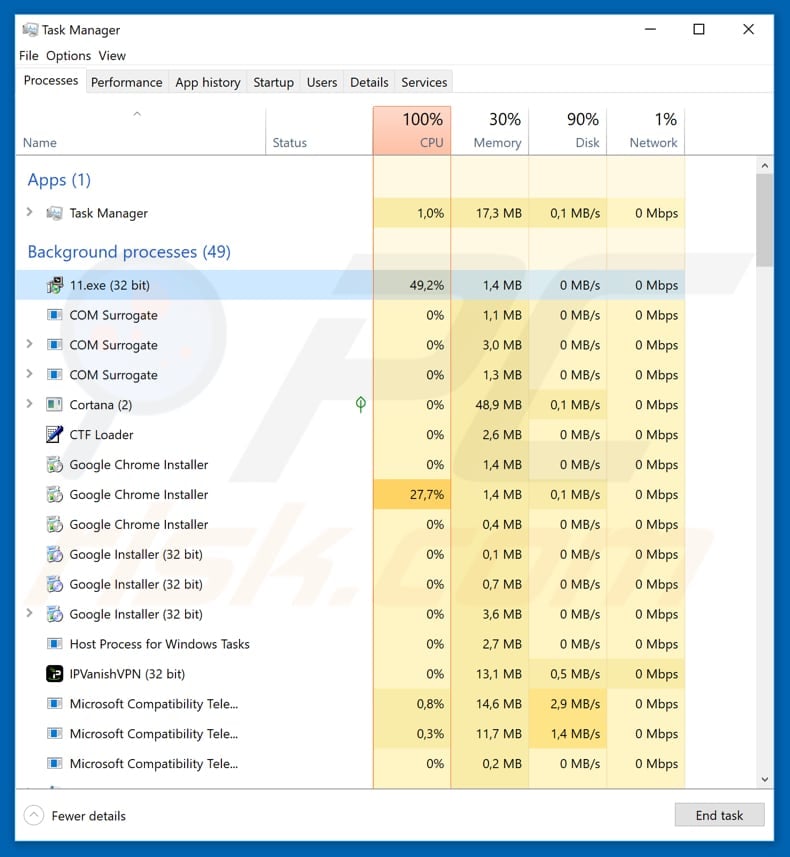Select the Processes tab

click(x=51, y=81)
